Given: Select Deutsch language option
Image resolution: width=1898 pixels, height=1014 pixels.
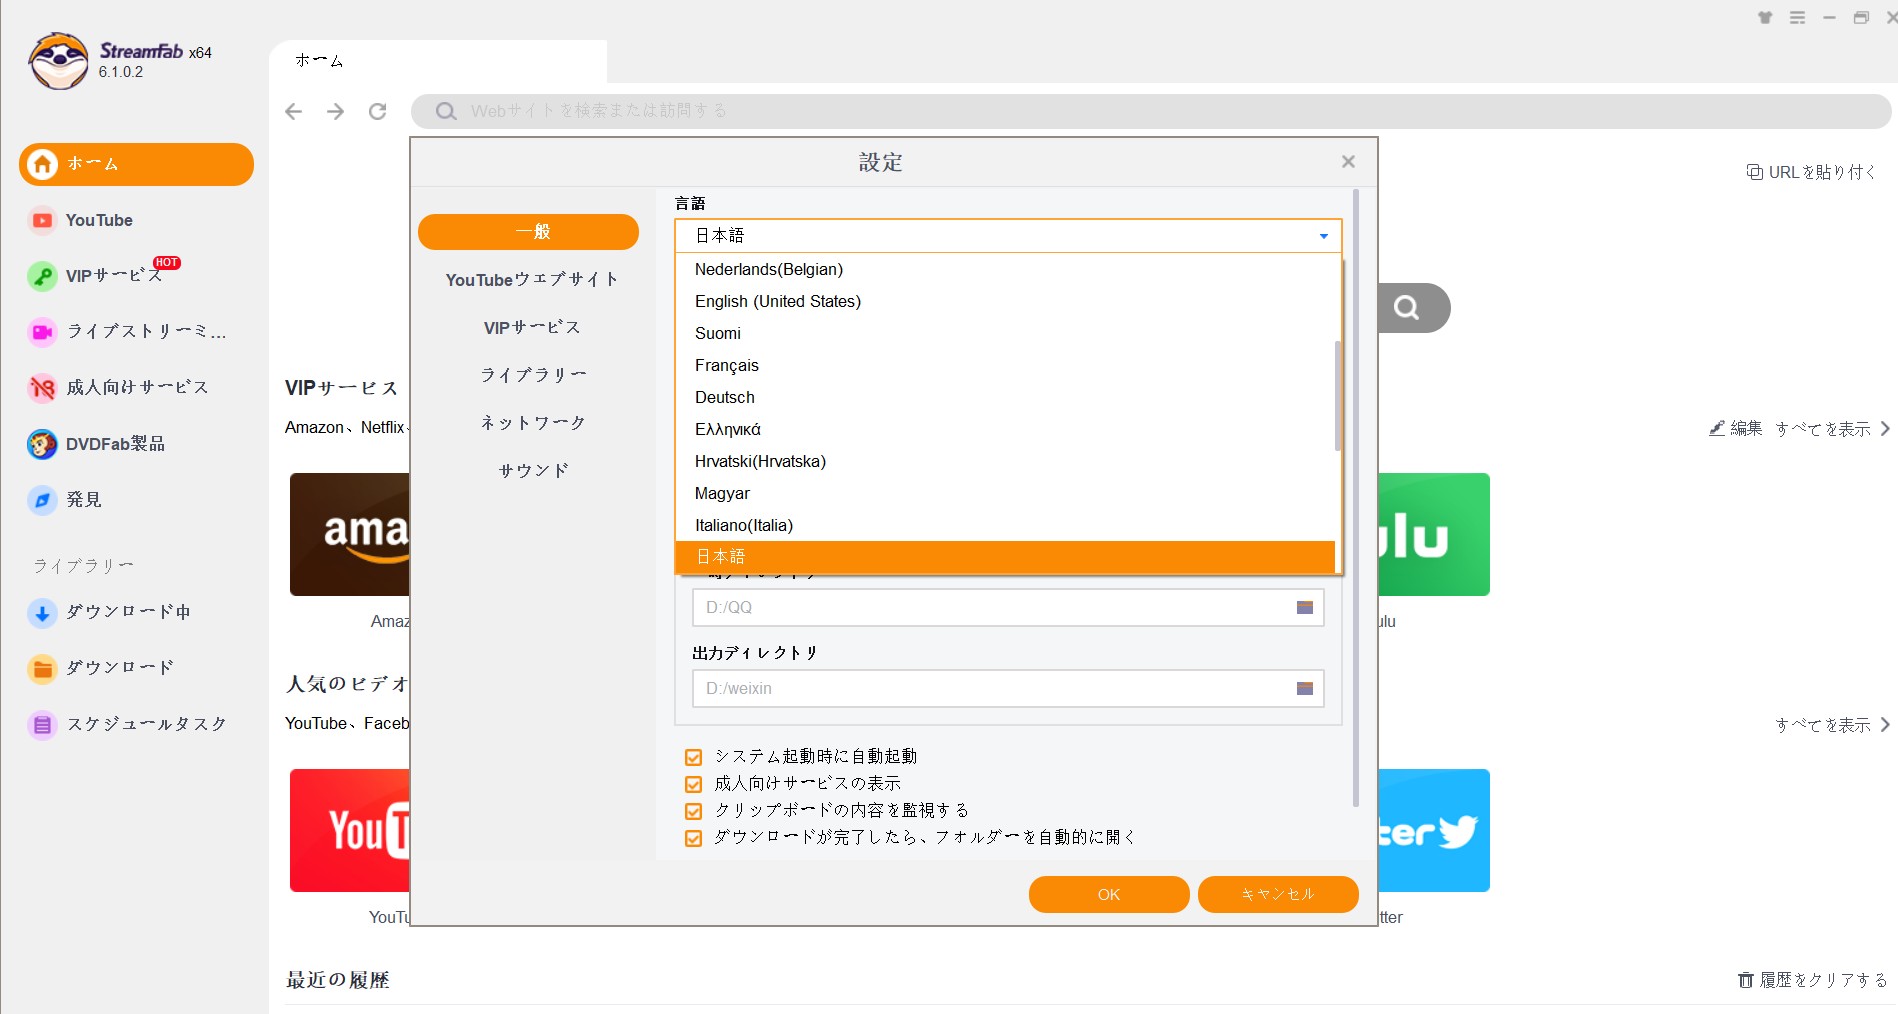Looking at the screenshot, I should pos(1005,397).
